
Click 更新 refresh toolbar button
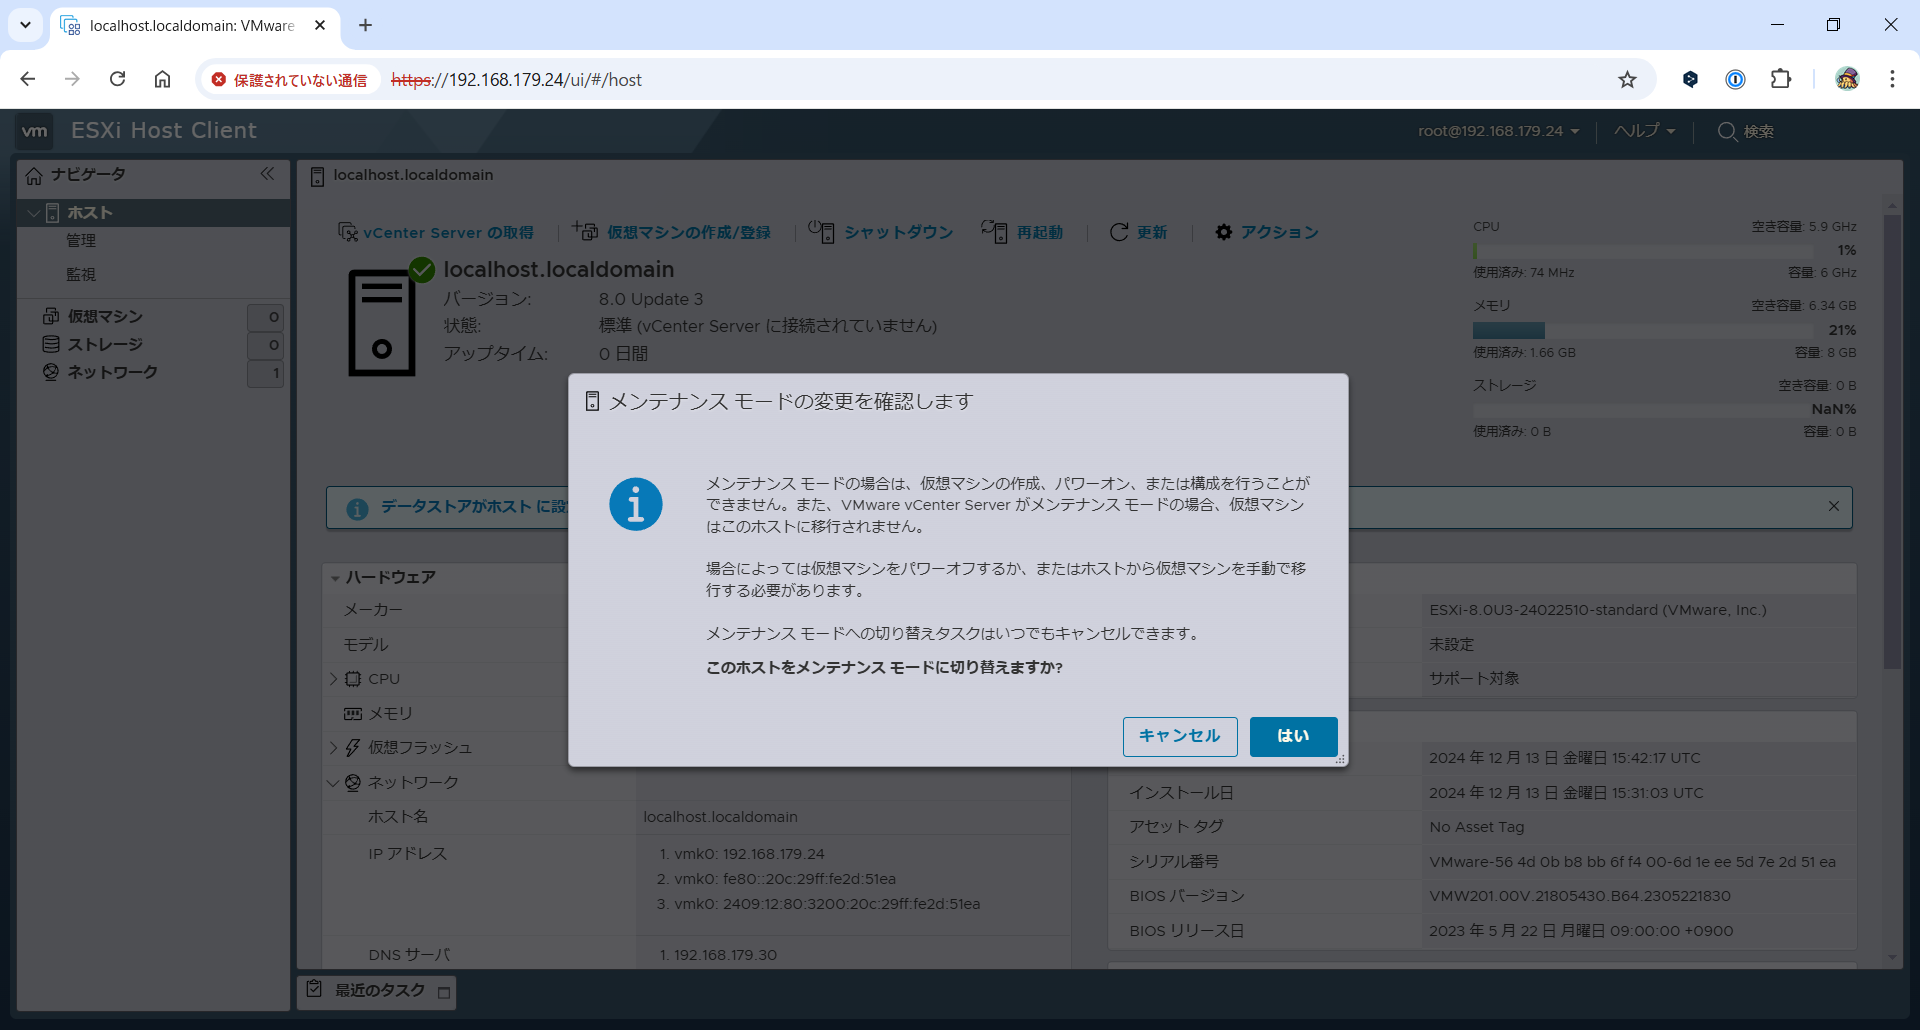[1138, 232]
